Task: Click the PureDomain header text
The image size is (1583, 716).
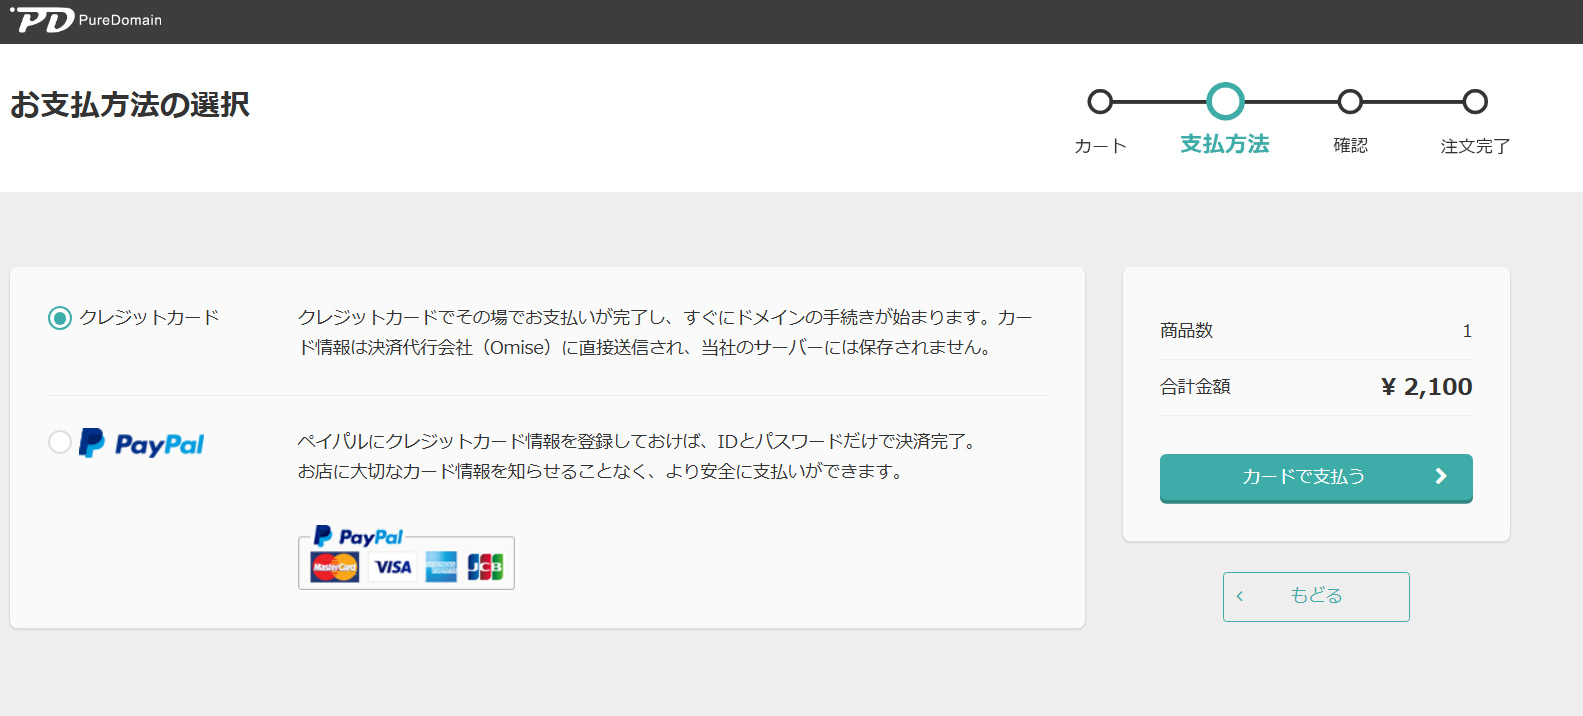Action: 120,20
